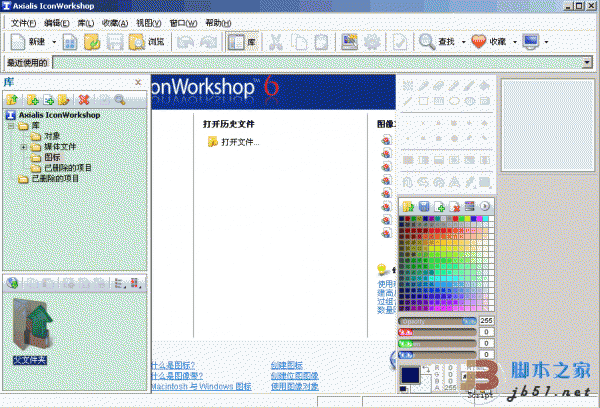Click the new icon project toolbar icon
The width and height of the screenshot is (600, 408).
pyautogui.click(x=70, y=42)
